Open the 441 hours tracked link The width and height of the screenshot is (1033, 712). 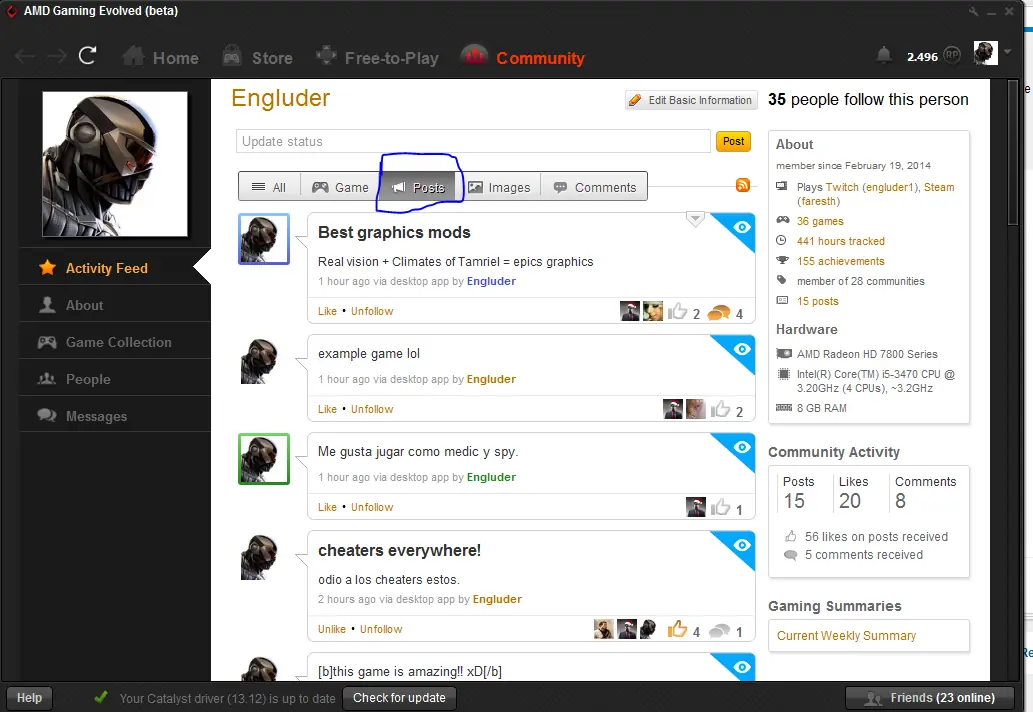pyautogui.click(x=841, y=241)
